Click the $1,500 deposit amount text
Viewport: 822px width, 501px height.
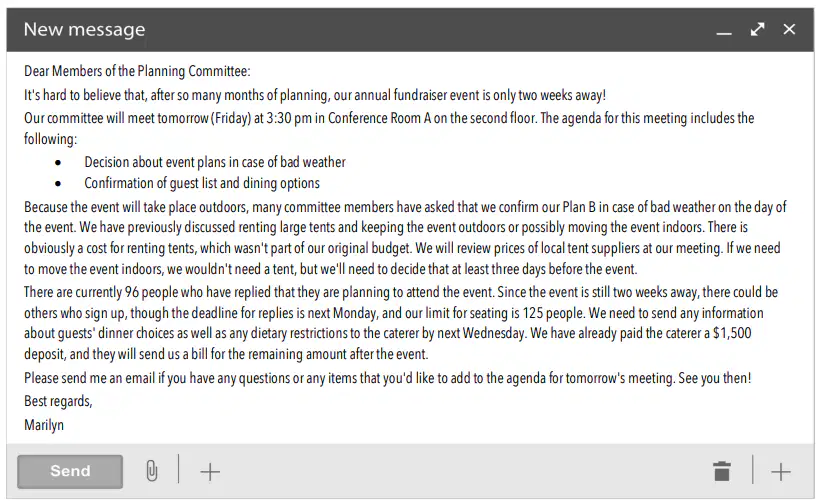tap(732, 333)
